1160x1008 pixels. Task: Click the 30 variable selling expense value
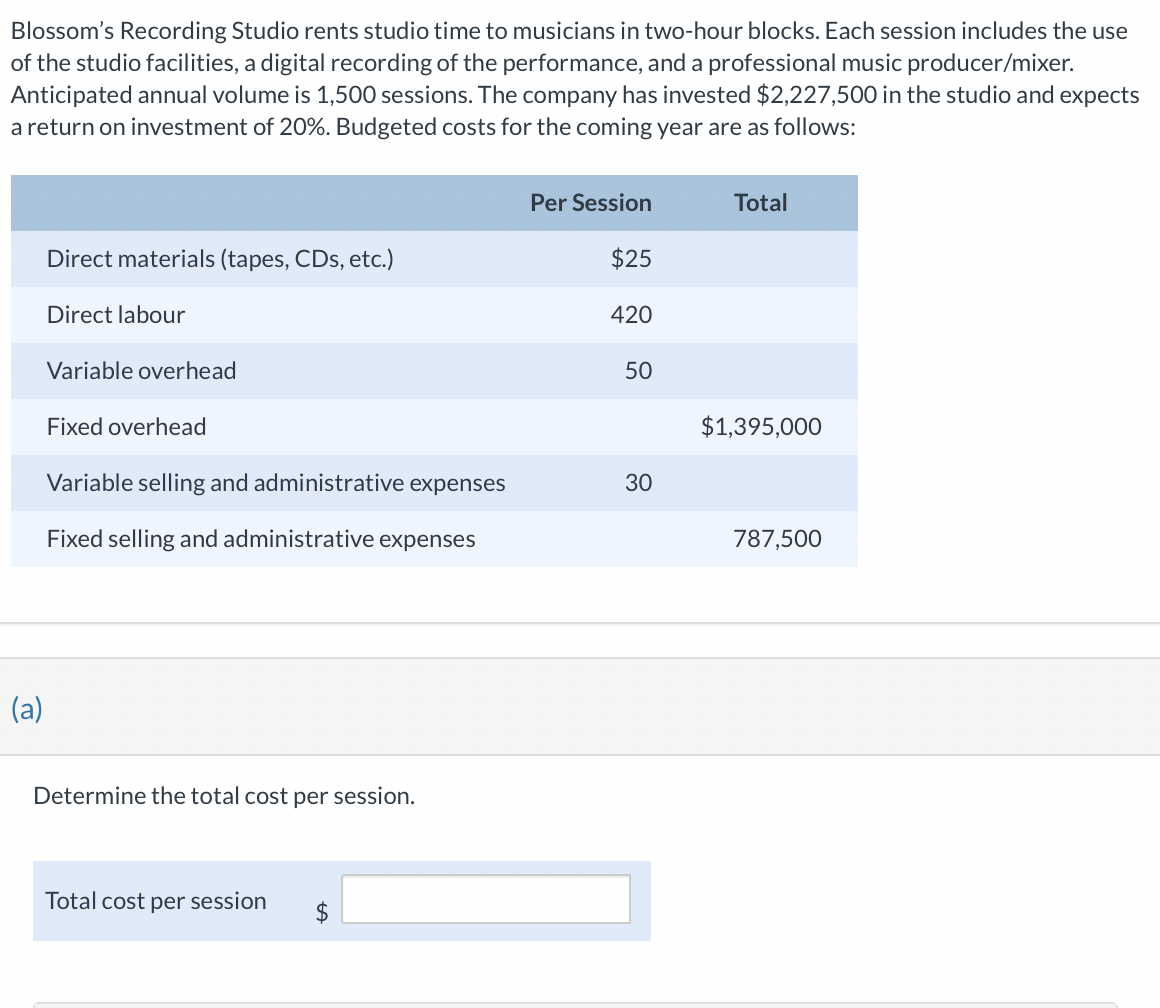pyautogui.click(x=638, y=483)
